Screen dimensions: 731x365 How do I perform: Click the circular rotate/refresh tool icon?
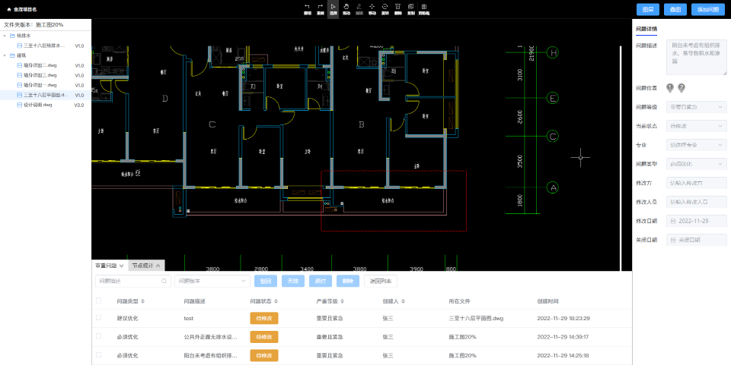pos(385,7)
